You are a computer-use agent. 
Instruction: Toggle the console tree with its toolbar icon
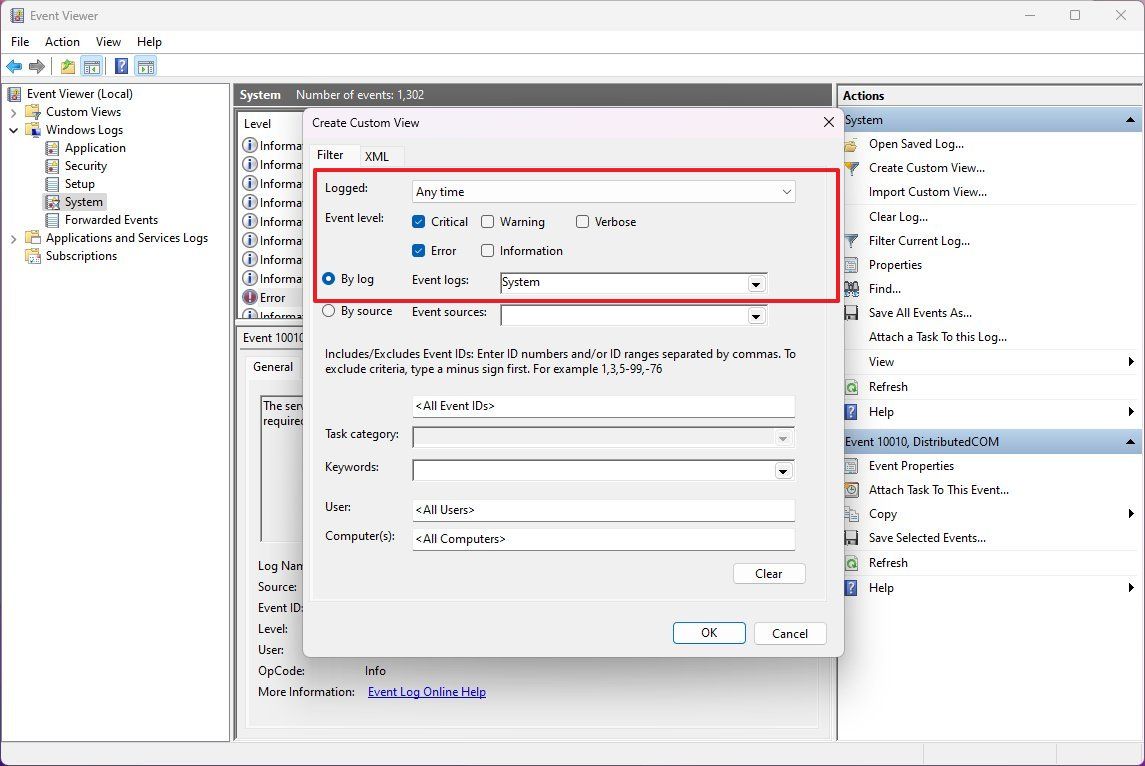[x=92, y=66]
